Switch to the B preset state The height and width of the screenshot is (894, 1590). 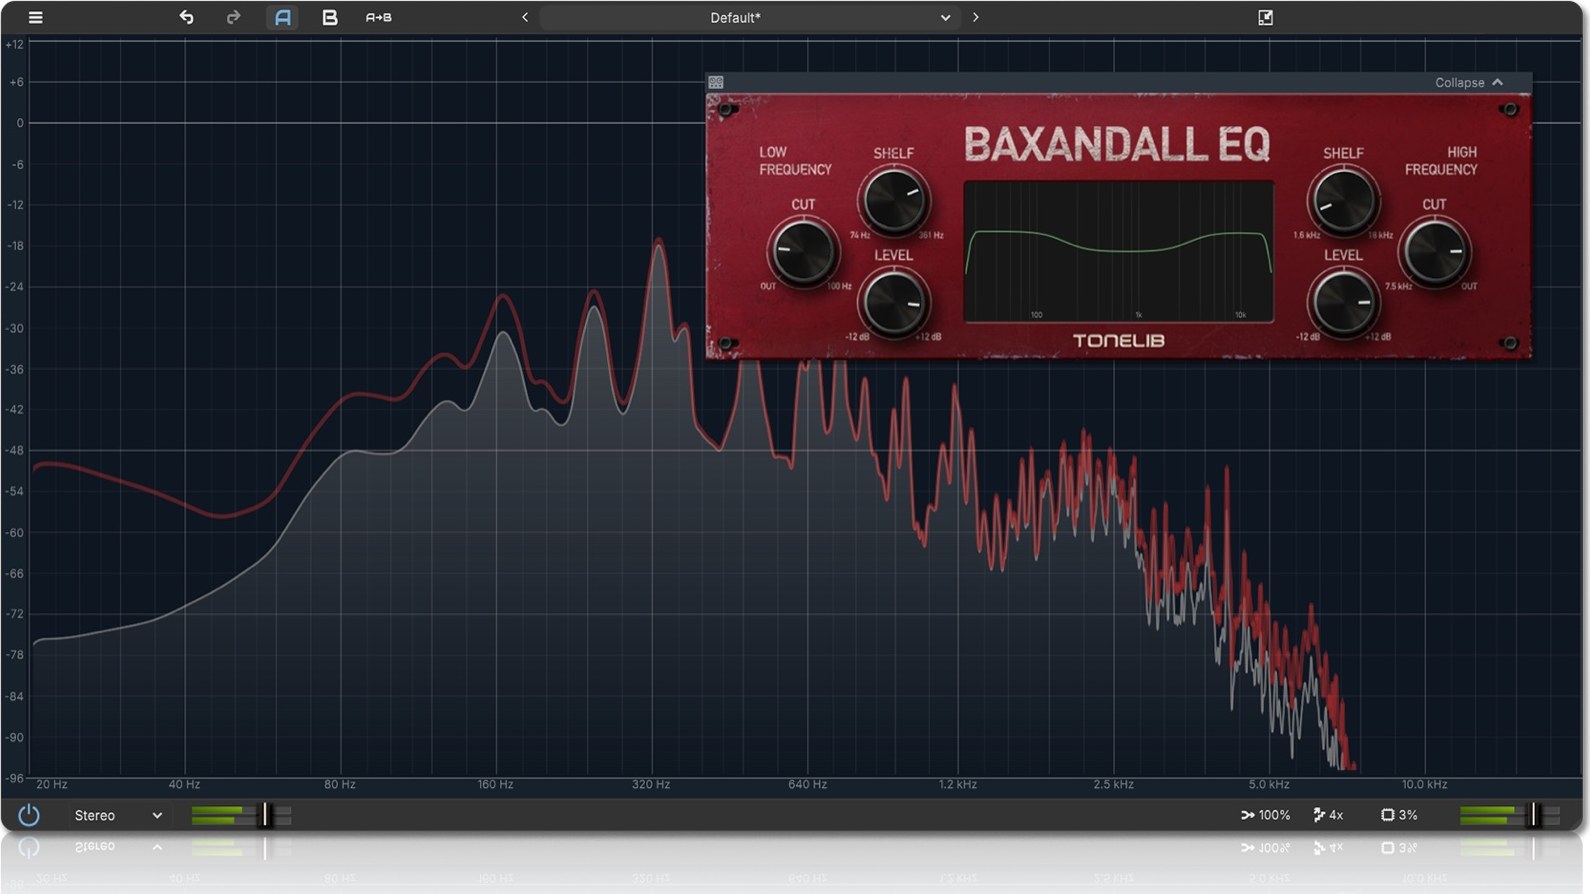(x=329, y=17)
